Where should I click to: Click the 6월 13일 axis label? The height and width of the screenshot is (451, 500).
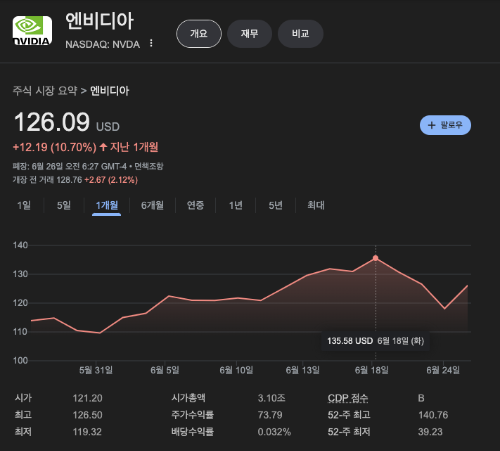pos(303,370)
